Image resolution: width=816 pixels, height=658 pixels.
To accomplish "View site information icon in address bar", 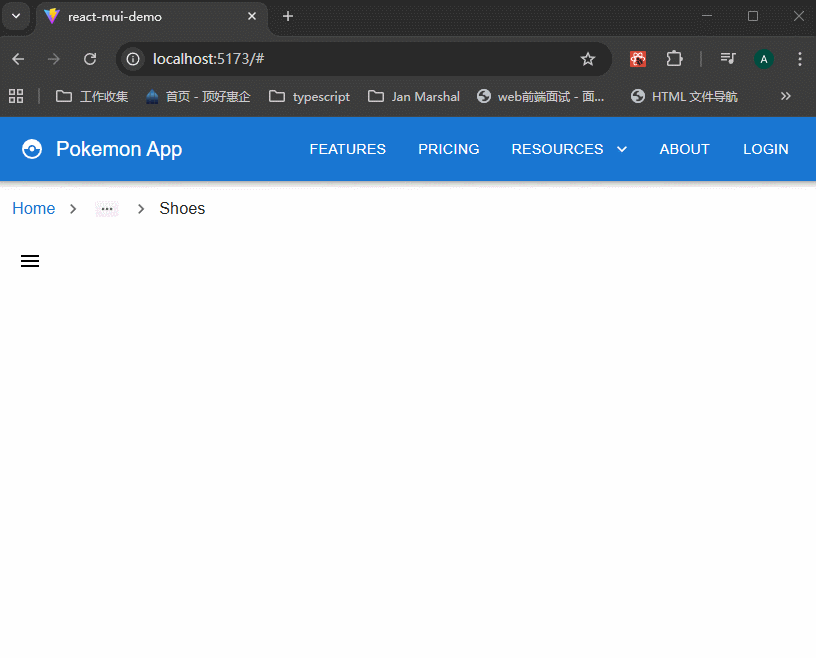I will pos(133,59).
